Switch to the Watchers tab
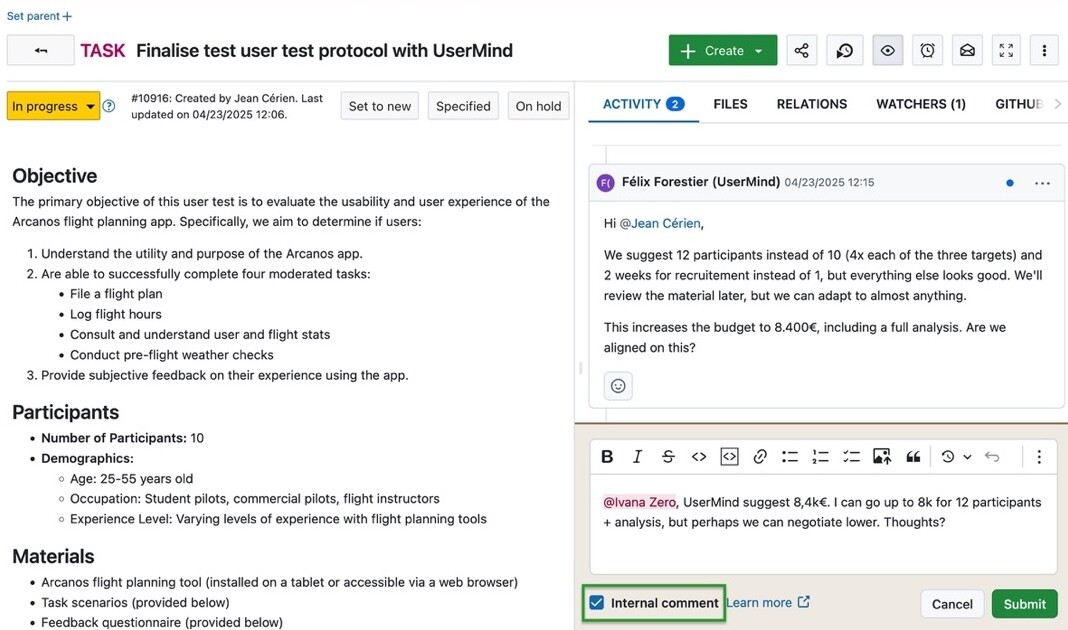 [x=920, y=103]
